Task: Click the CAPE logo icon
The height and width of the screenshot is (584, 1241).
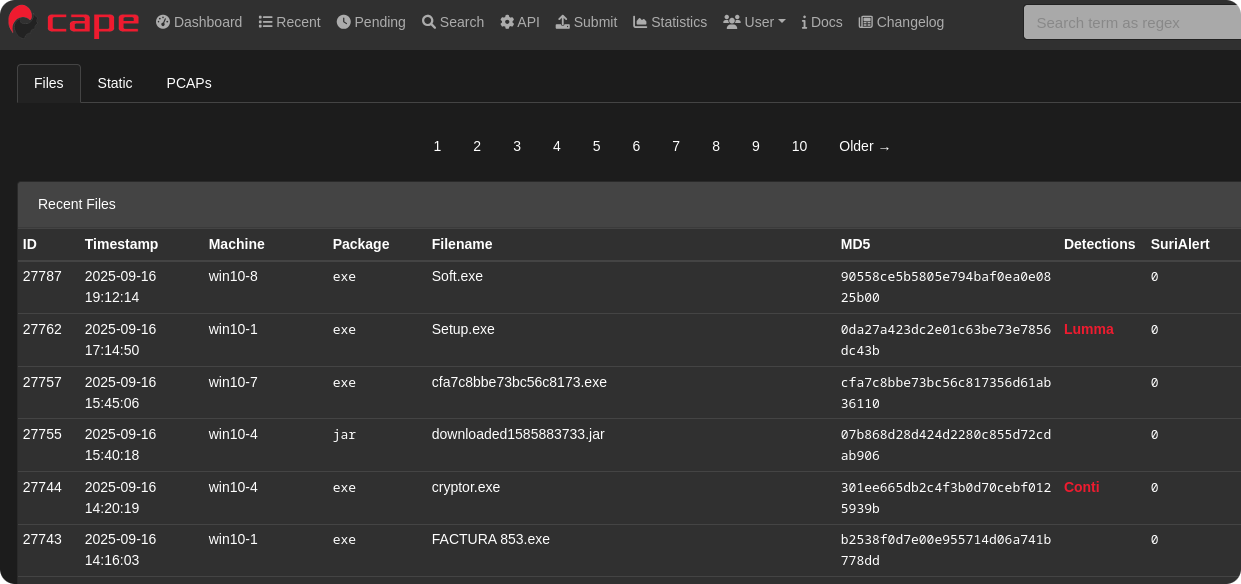Action: [22, 22]
